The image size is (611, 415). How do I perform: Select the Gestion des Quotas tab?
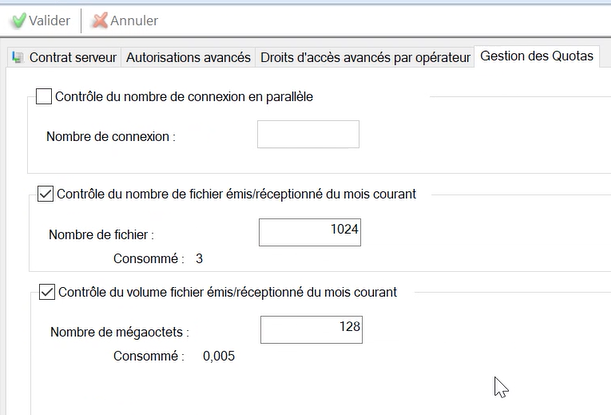point(537,57)
